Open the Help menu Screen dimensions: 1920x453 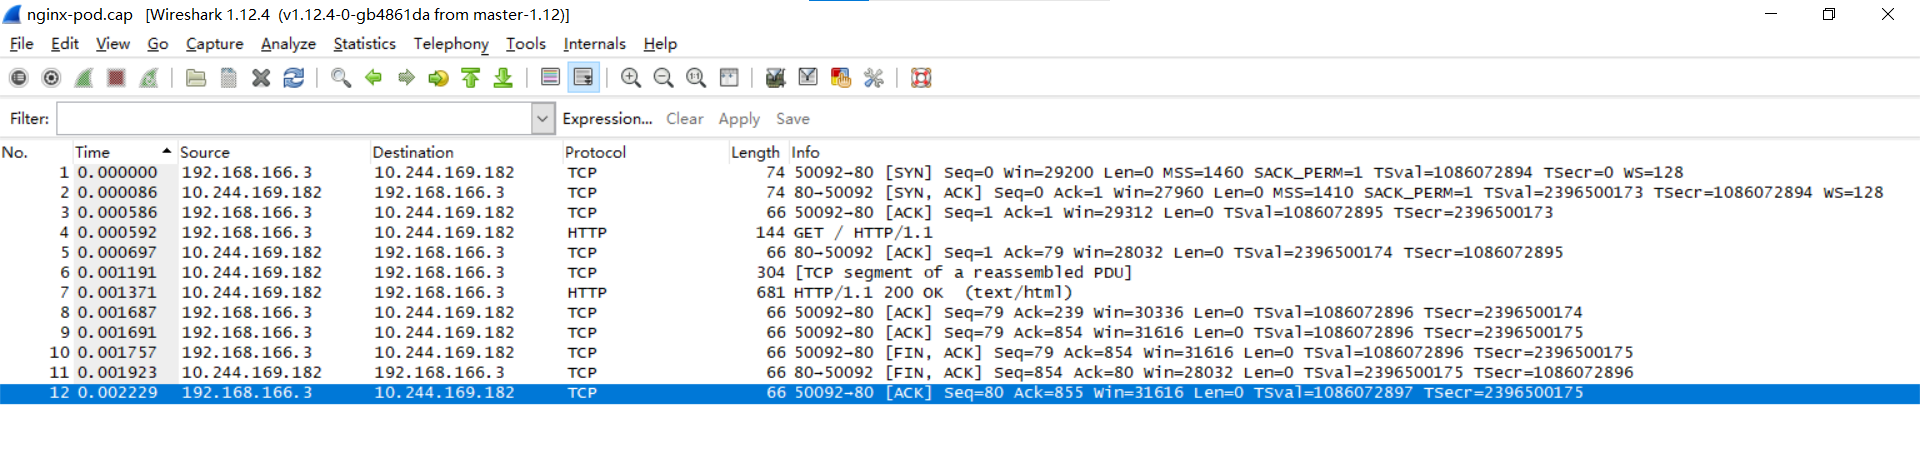(660, 44)
